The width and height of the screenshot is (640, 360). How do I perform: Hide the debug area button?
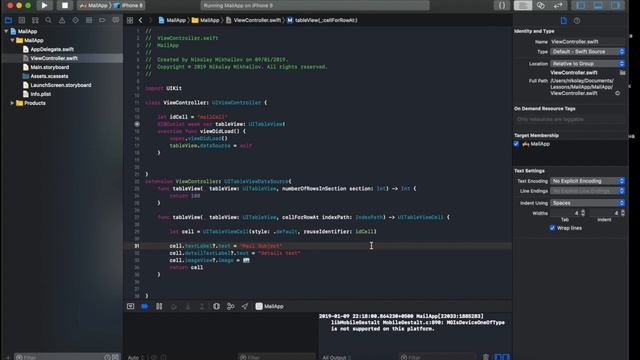[130, 307]
